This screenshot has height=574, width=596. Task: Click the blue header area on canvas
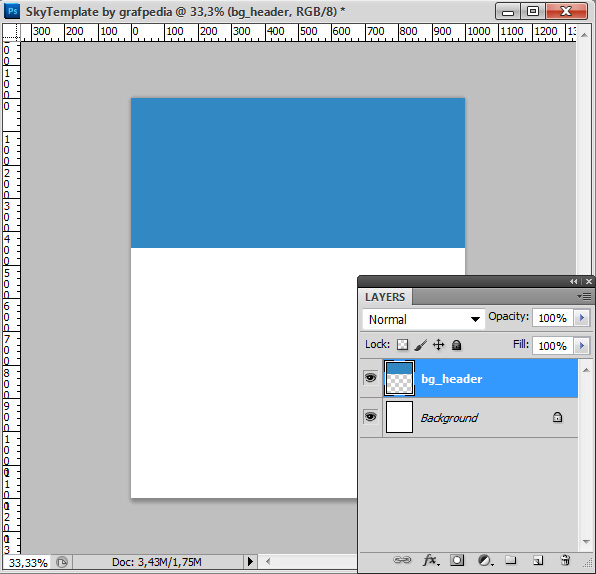click(x=298, y=173)
